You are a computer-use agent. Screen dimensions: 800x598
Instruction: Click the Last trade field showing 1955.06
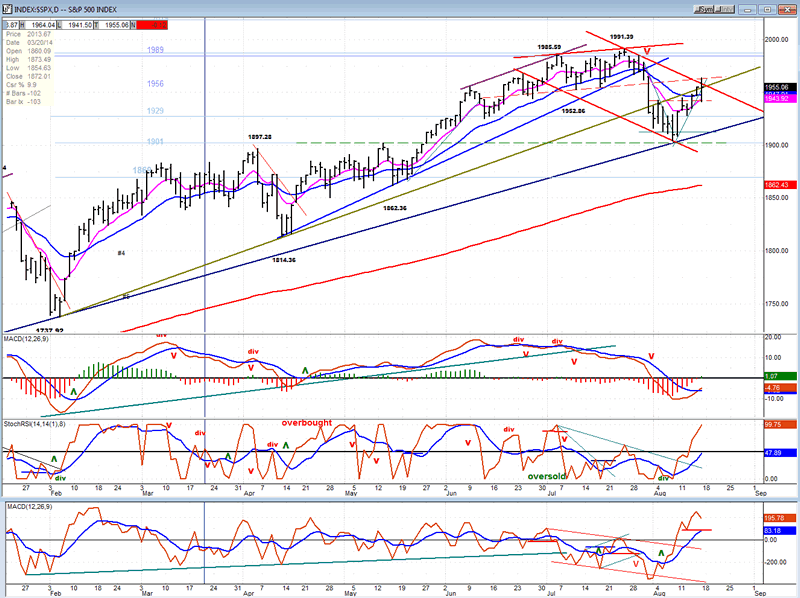113,25
